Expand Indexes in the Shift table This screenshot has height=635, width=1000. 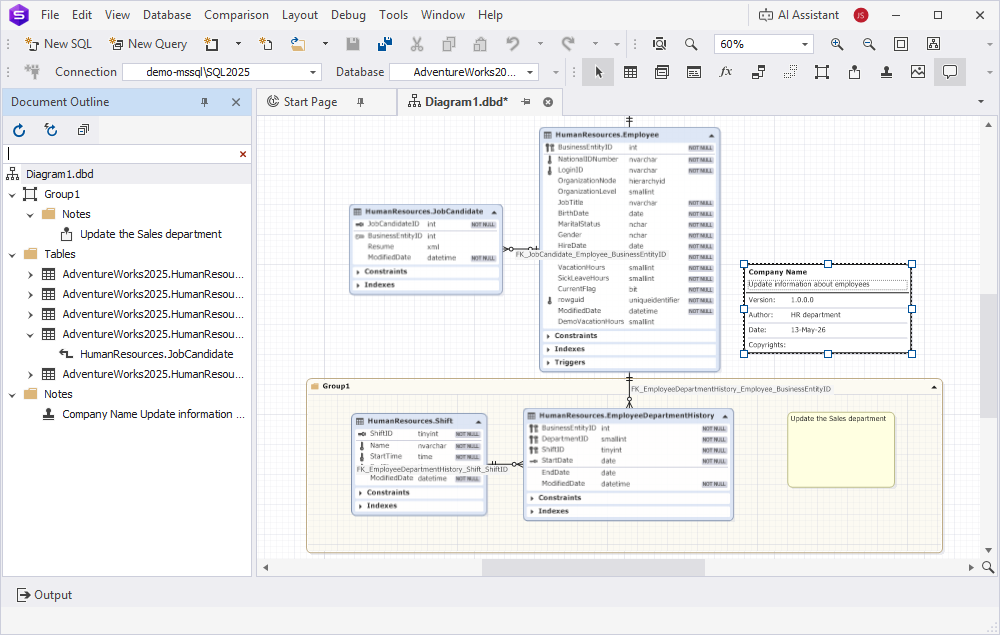pyautogui.click(x=360, y=506)
